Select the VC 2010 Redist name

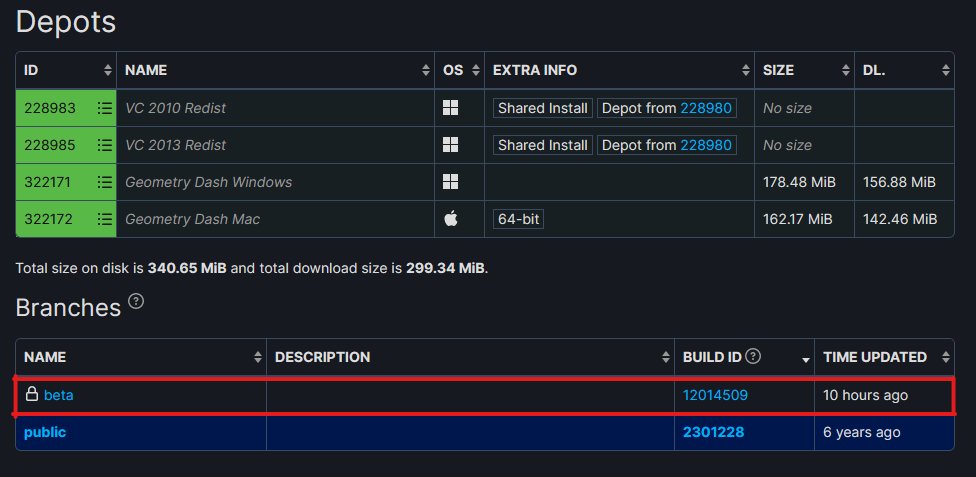pyautogui.click(x=176, y=108)
